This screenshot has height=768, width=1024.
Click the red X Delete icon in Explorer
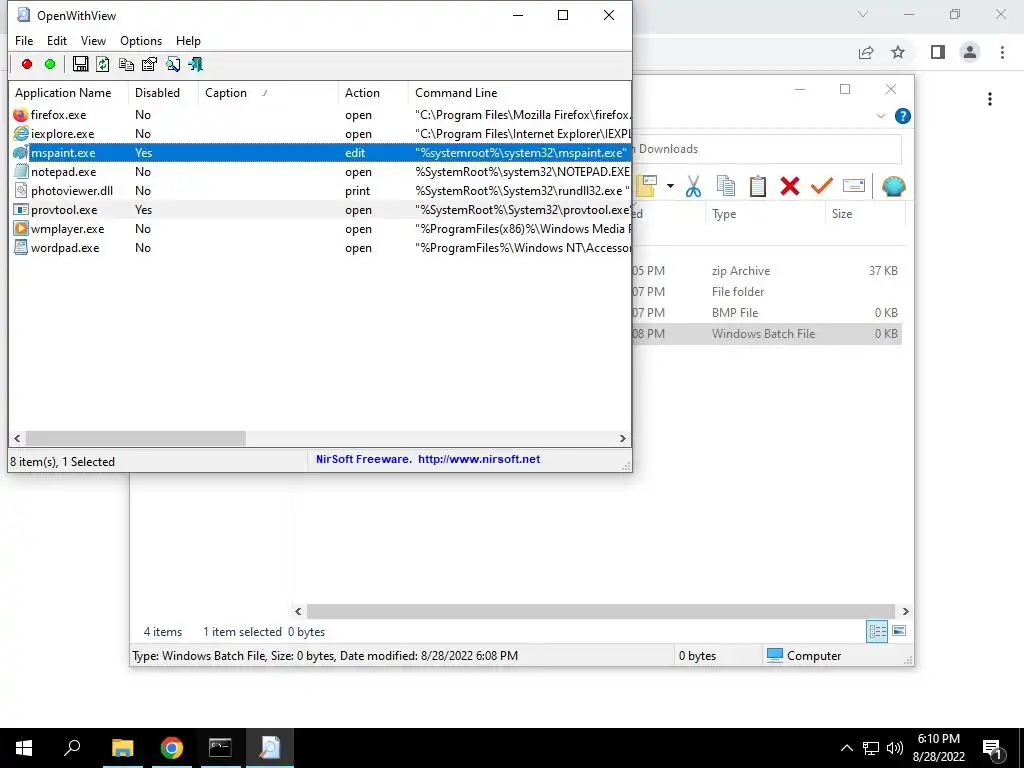tap(790, 186)
